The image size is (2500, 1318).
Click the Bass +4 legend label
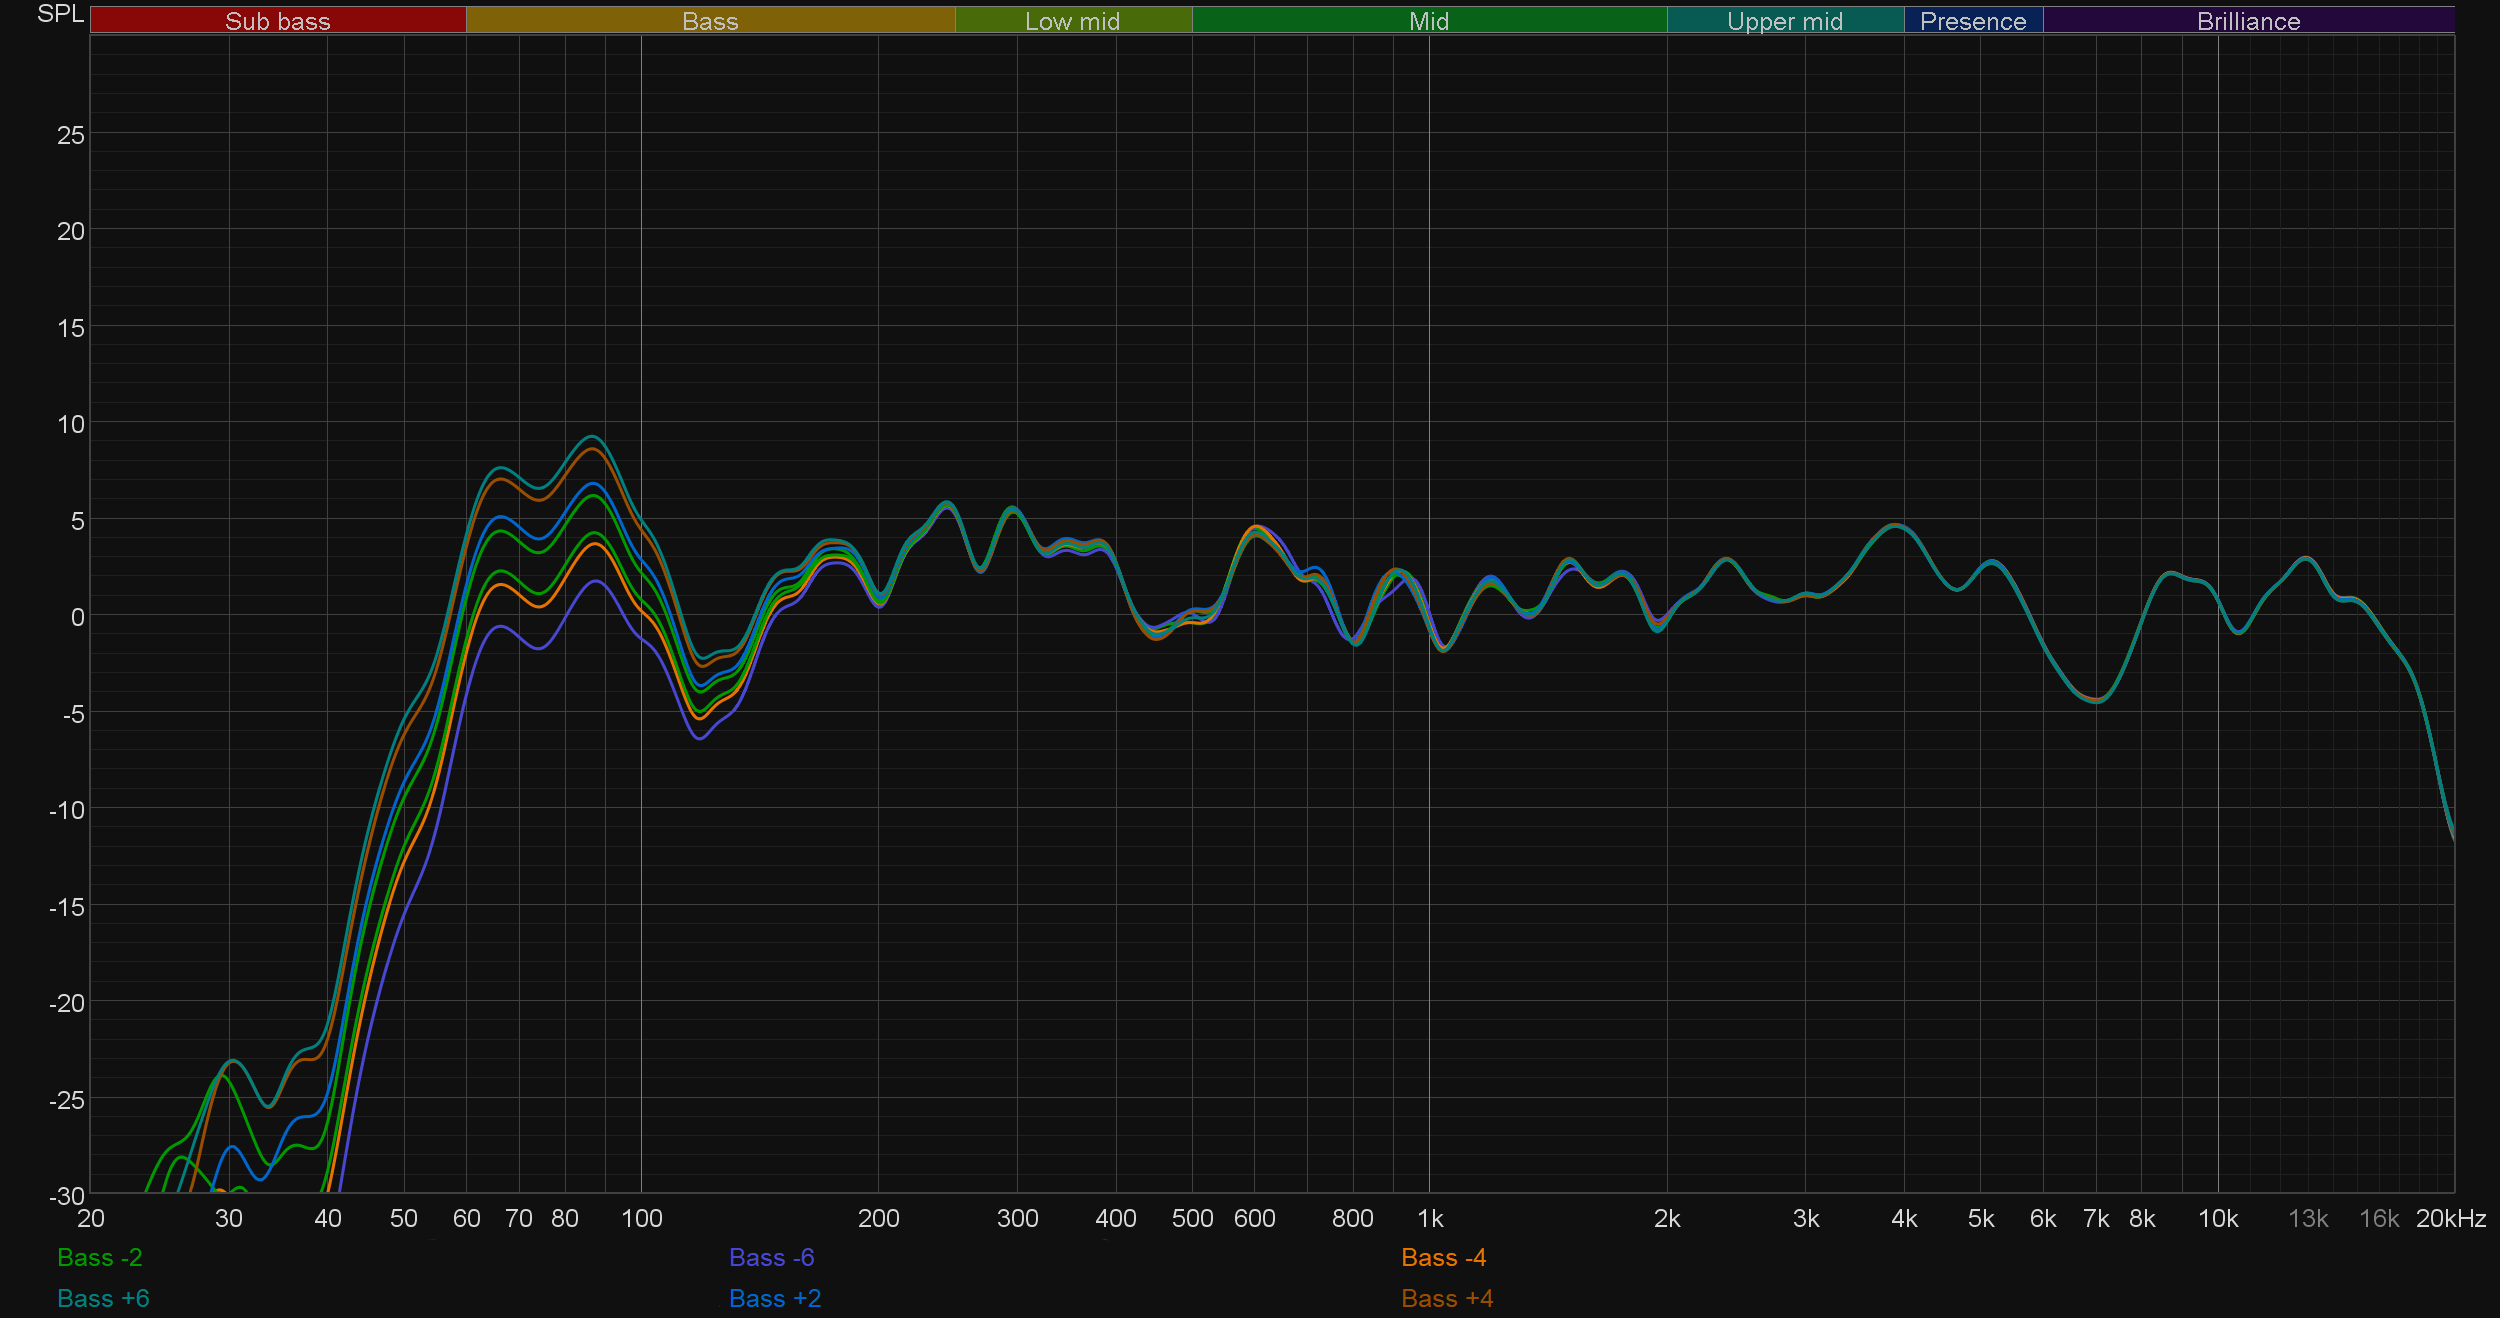(1446, 1298)
